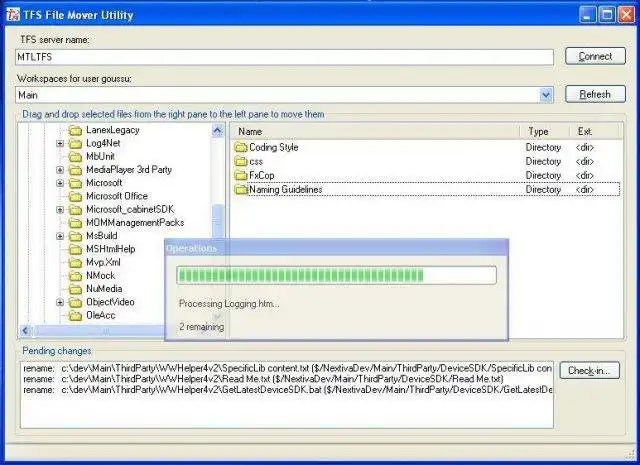Click the TFS app icon in title bar
Image resolution: width=640 pixels, height=465 pixels.
coord(13,15)
